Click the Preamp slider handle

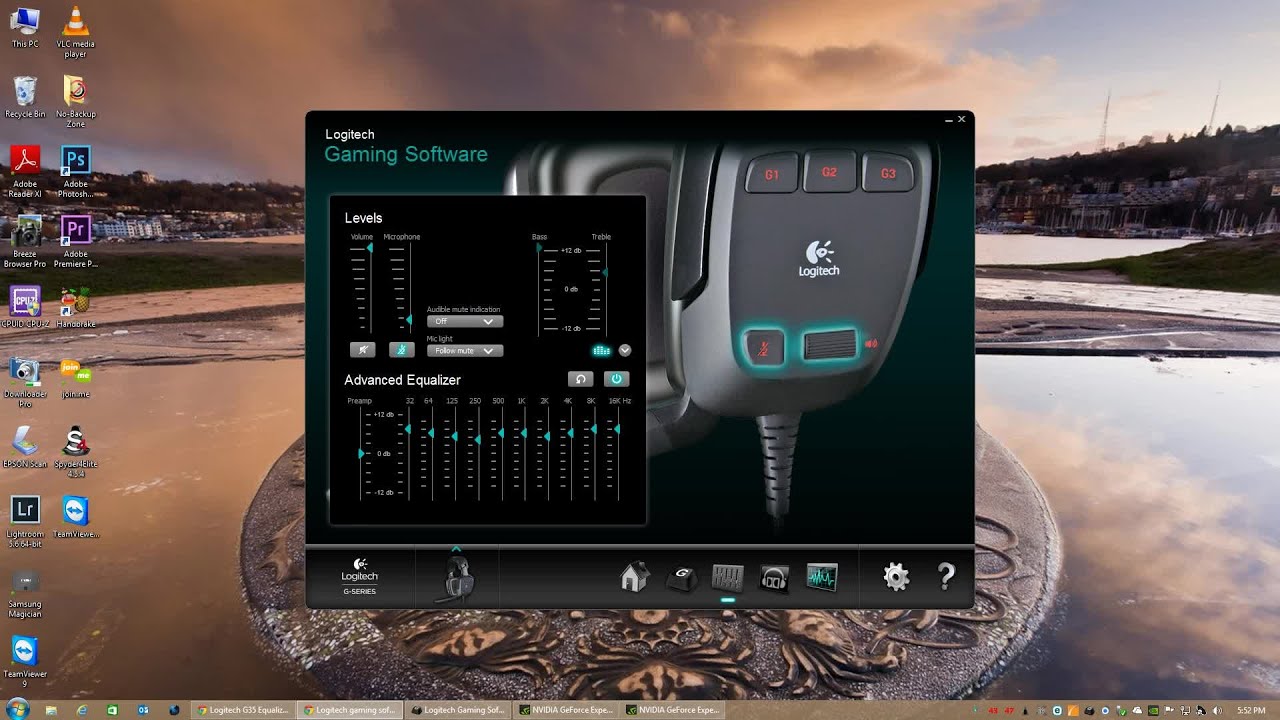point(361,454)
